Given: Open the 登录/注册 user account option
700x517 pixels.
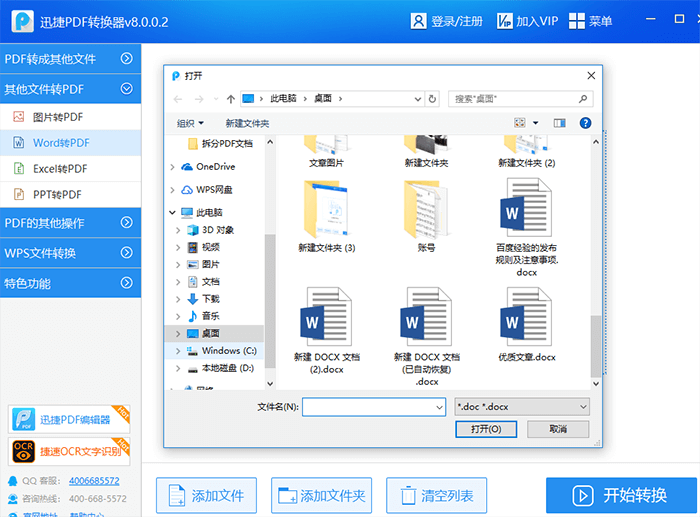Looking at the screenshot, I should (446, 21).
